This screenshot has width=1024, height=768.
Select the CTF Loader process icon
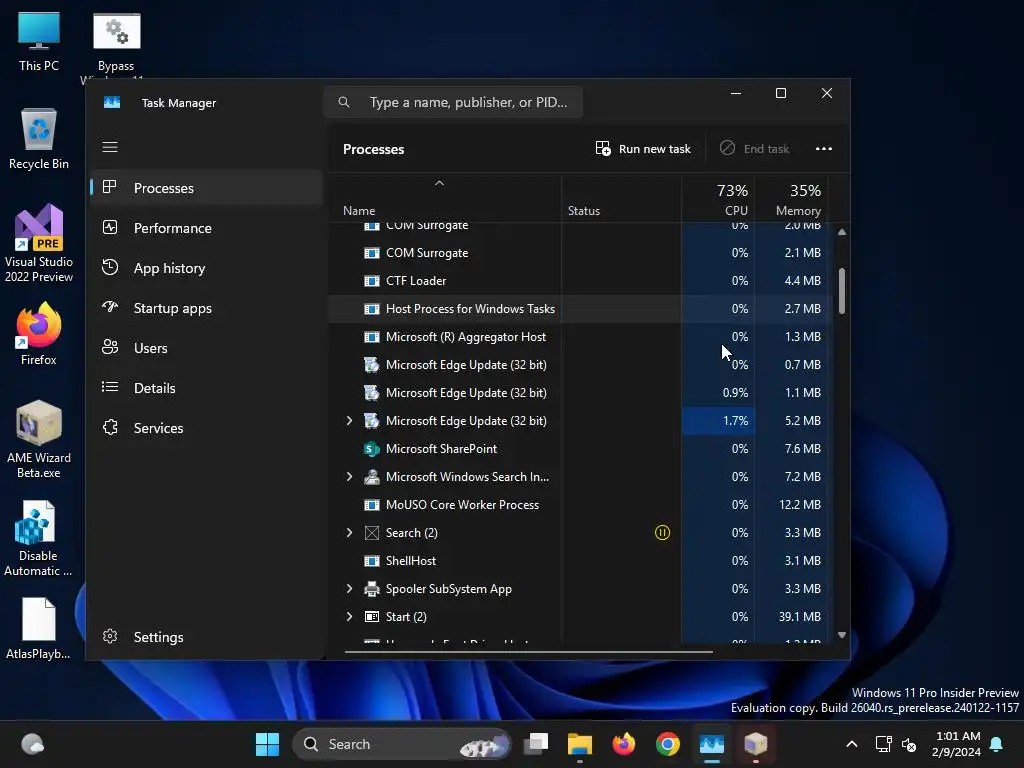tap(372, 281)
